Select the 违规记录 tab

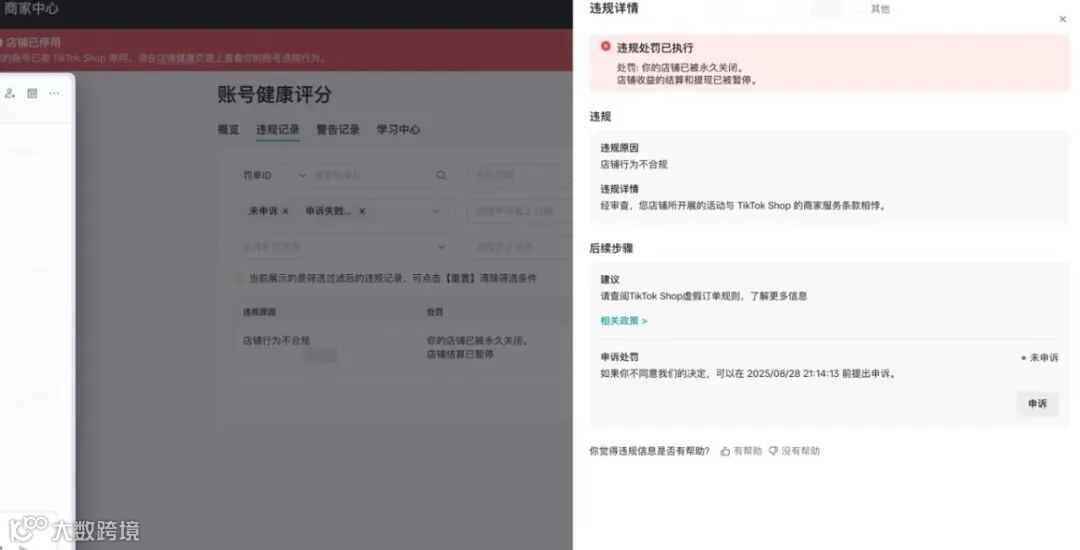coord(278,129)
